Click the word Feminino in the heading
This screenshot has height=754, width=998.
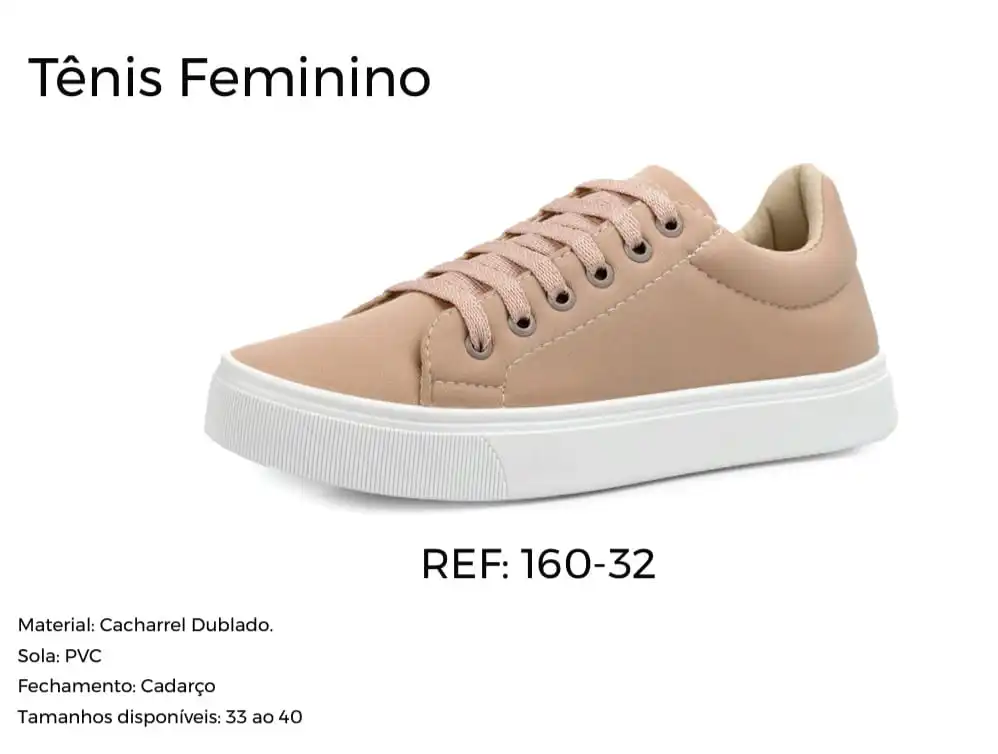click(306, 78)
